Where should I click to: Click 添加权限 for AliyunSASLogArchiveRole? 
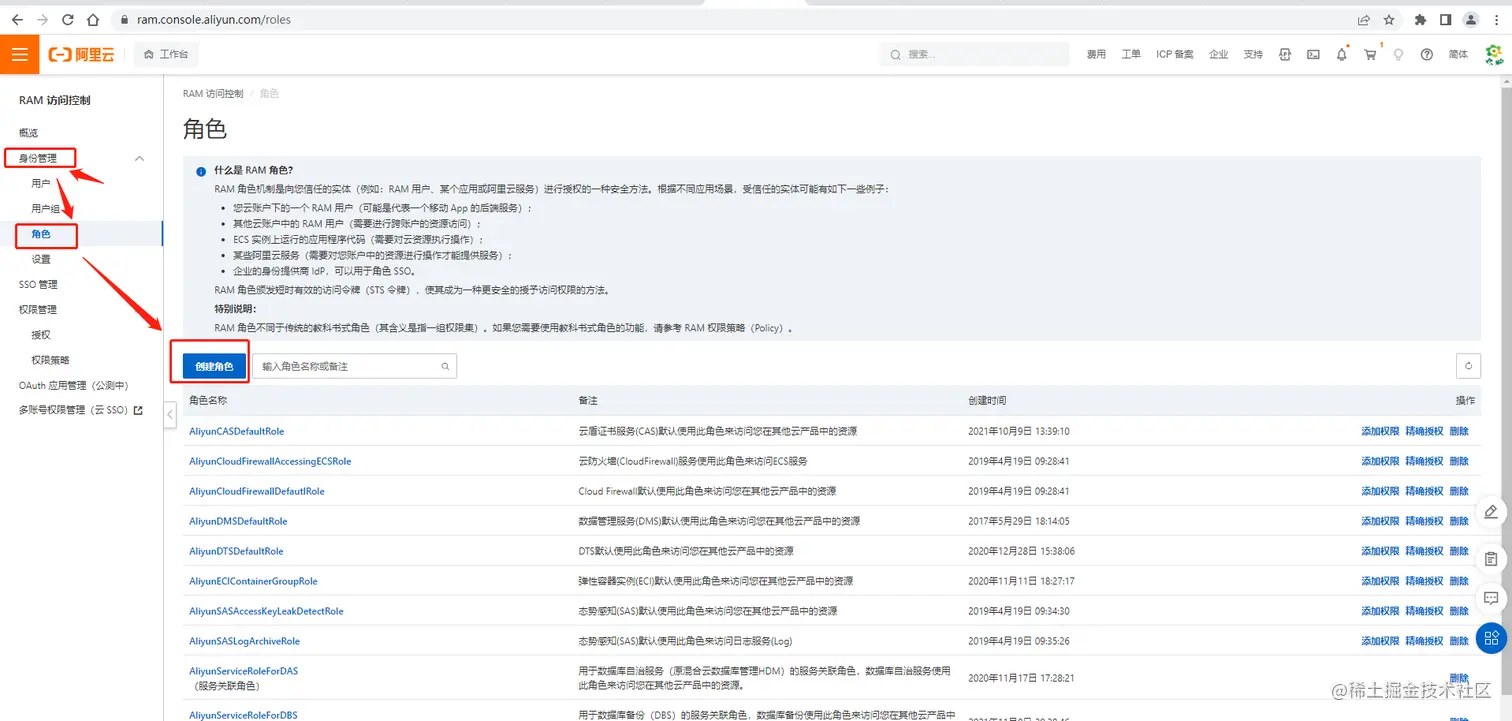(1380, 641)
